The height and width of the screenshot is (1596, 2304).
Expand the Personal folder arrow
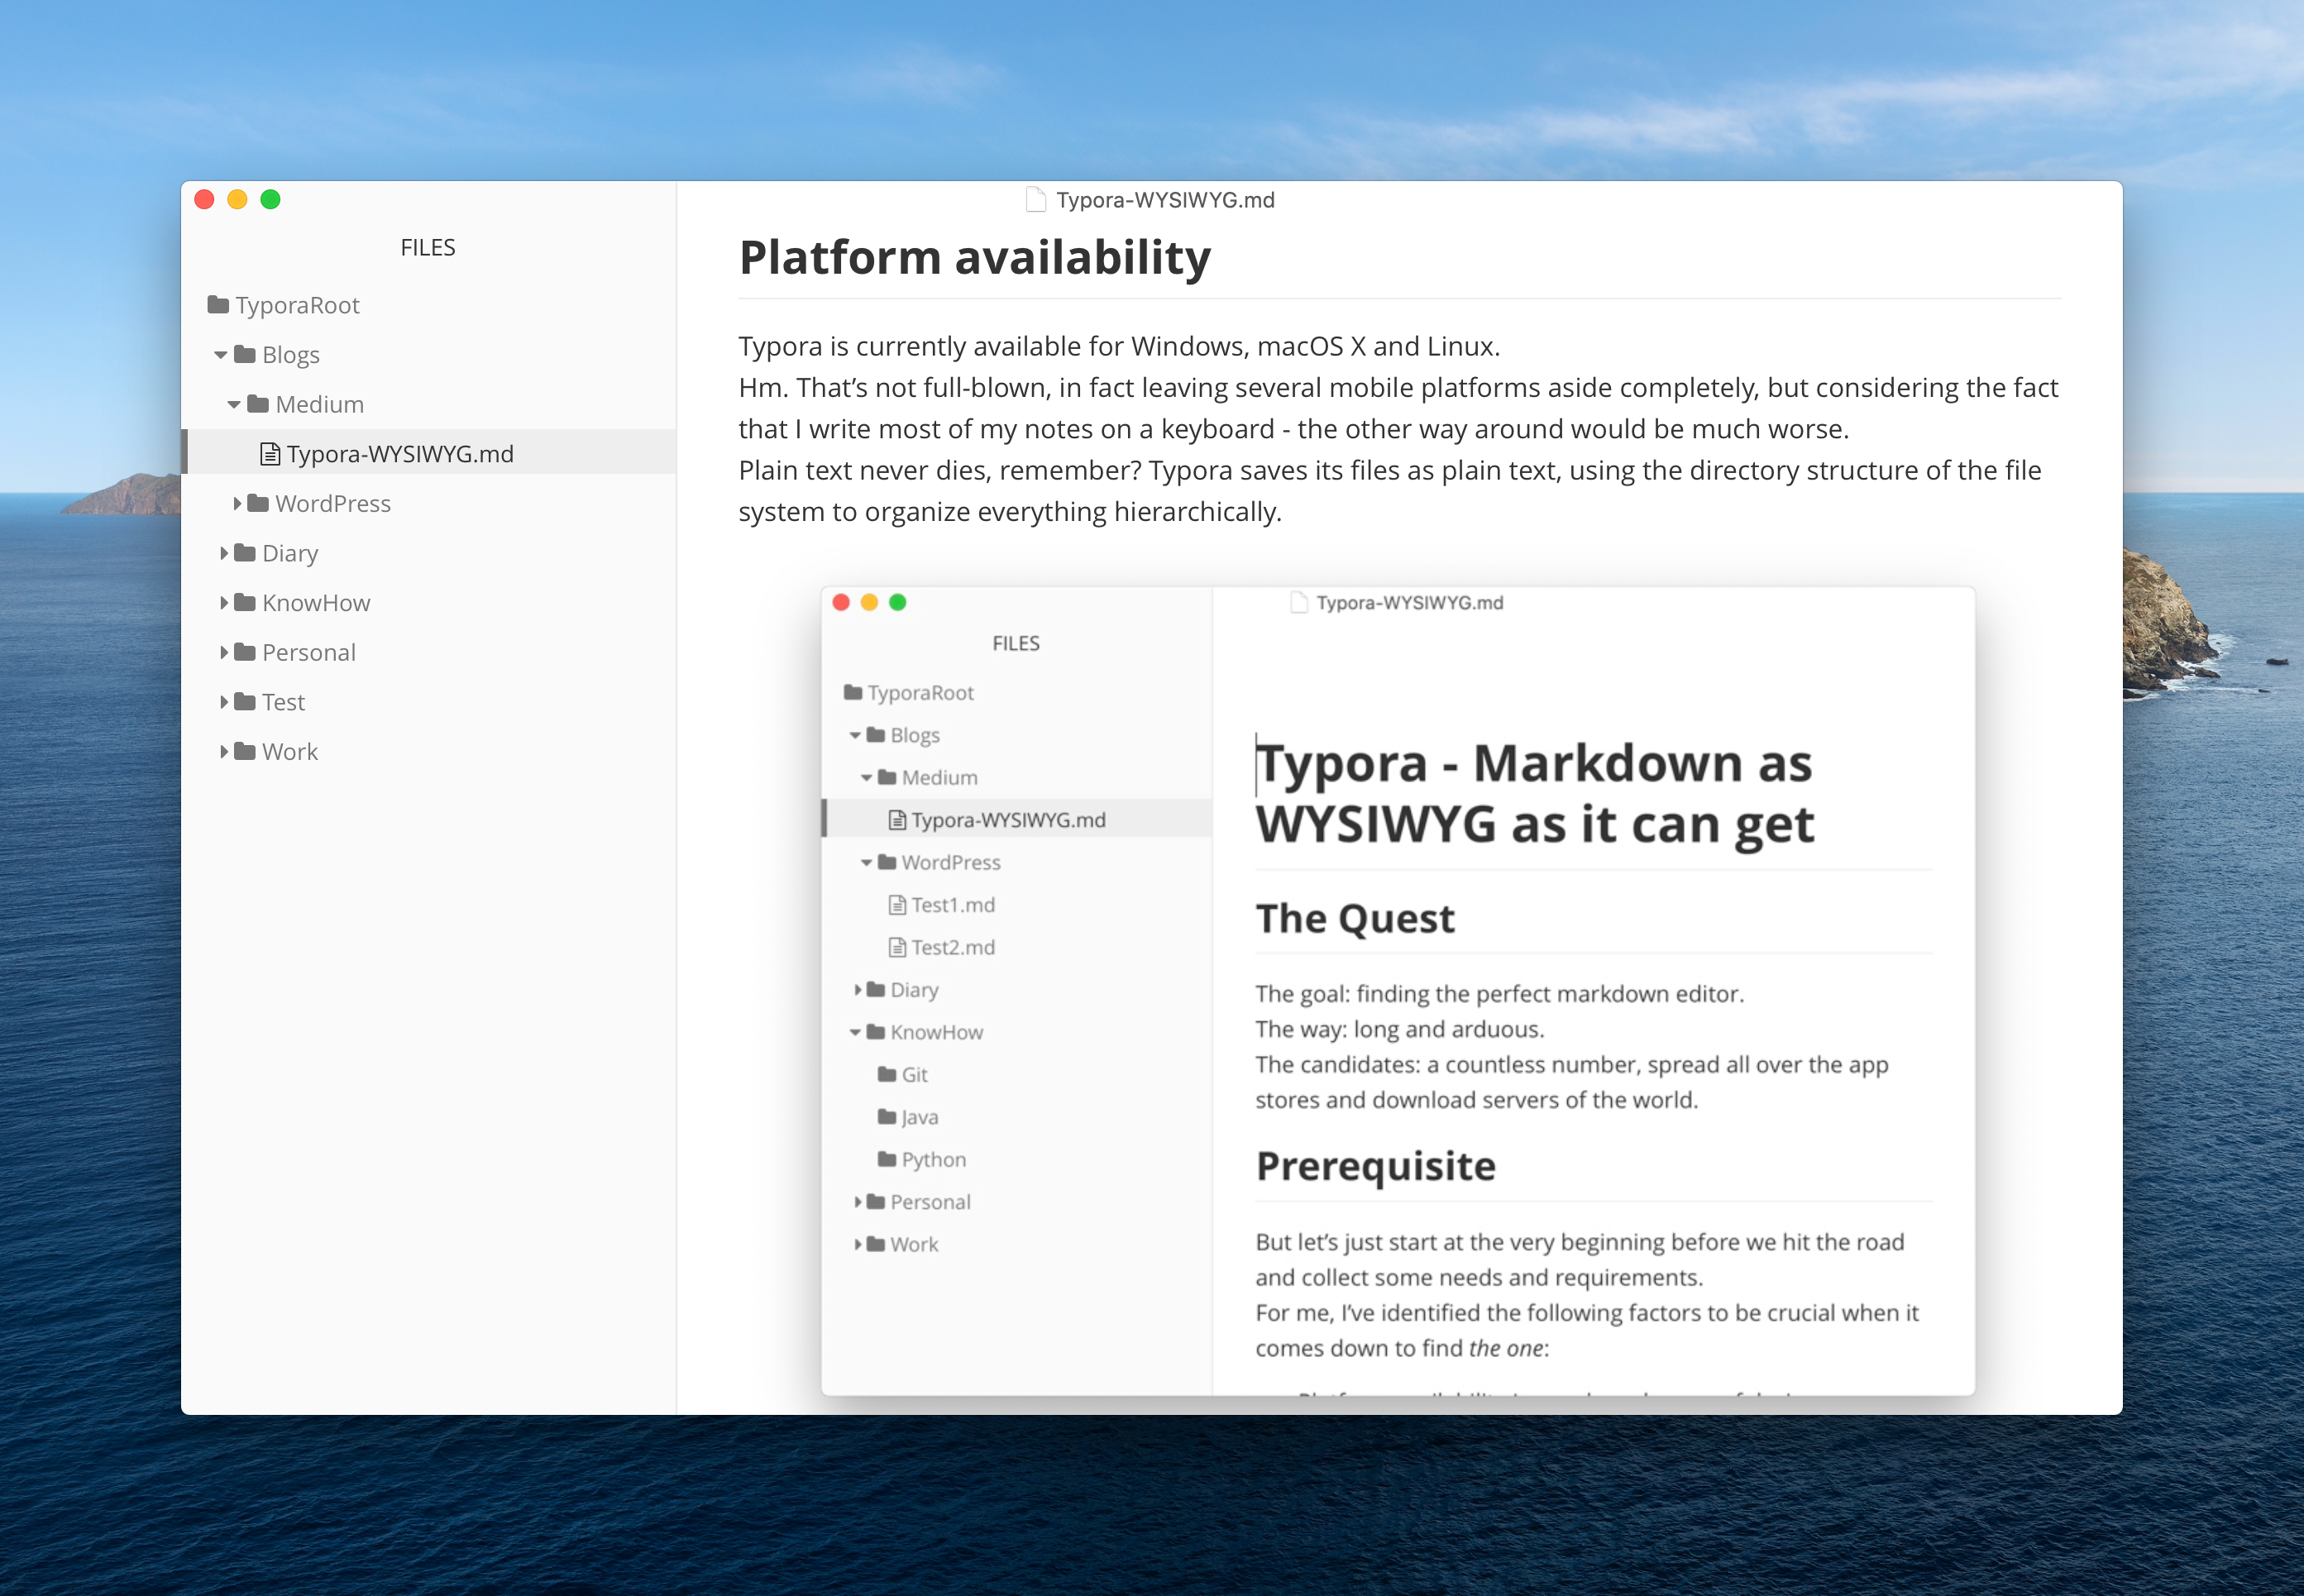(x=224, y=652)
